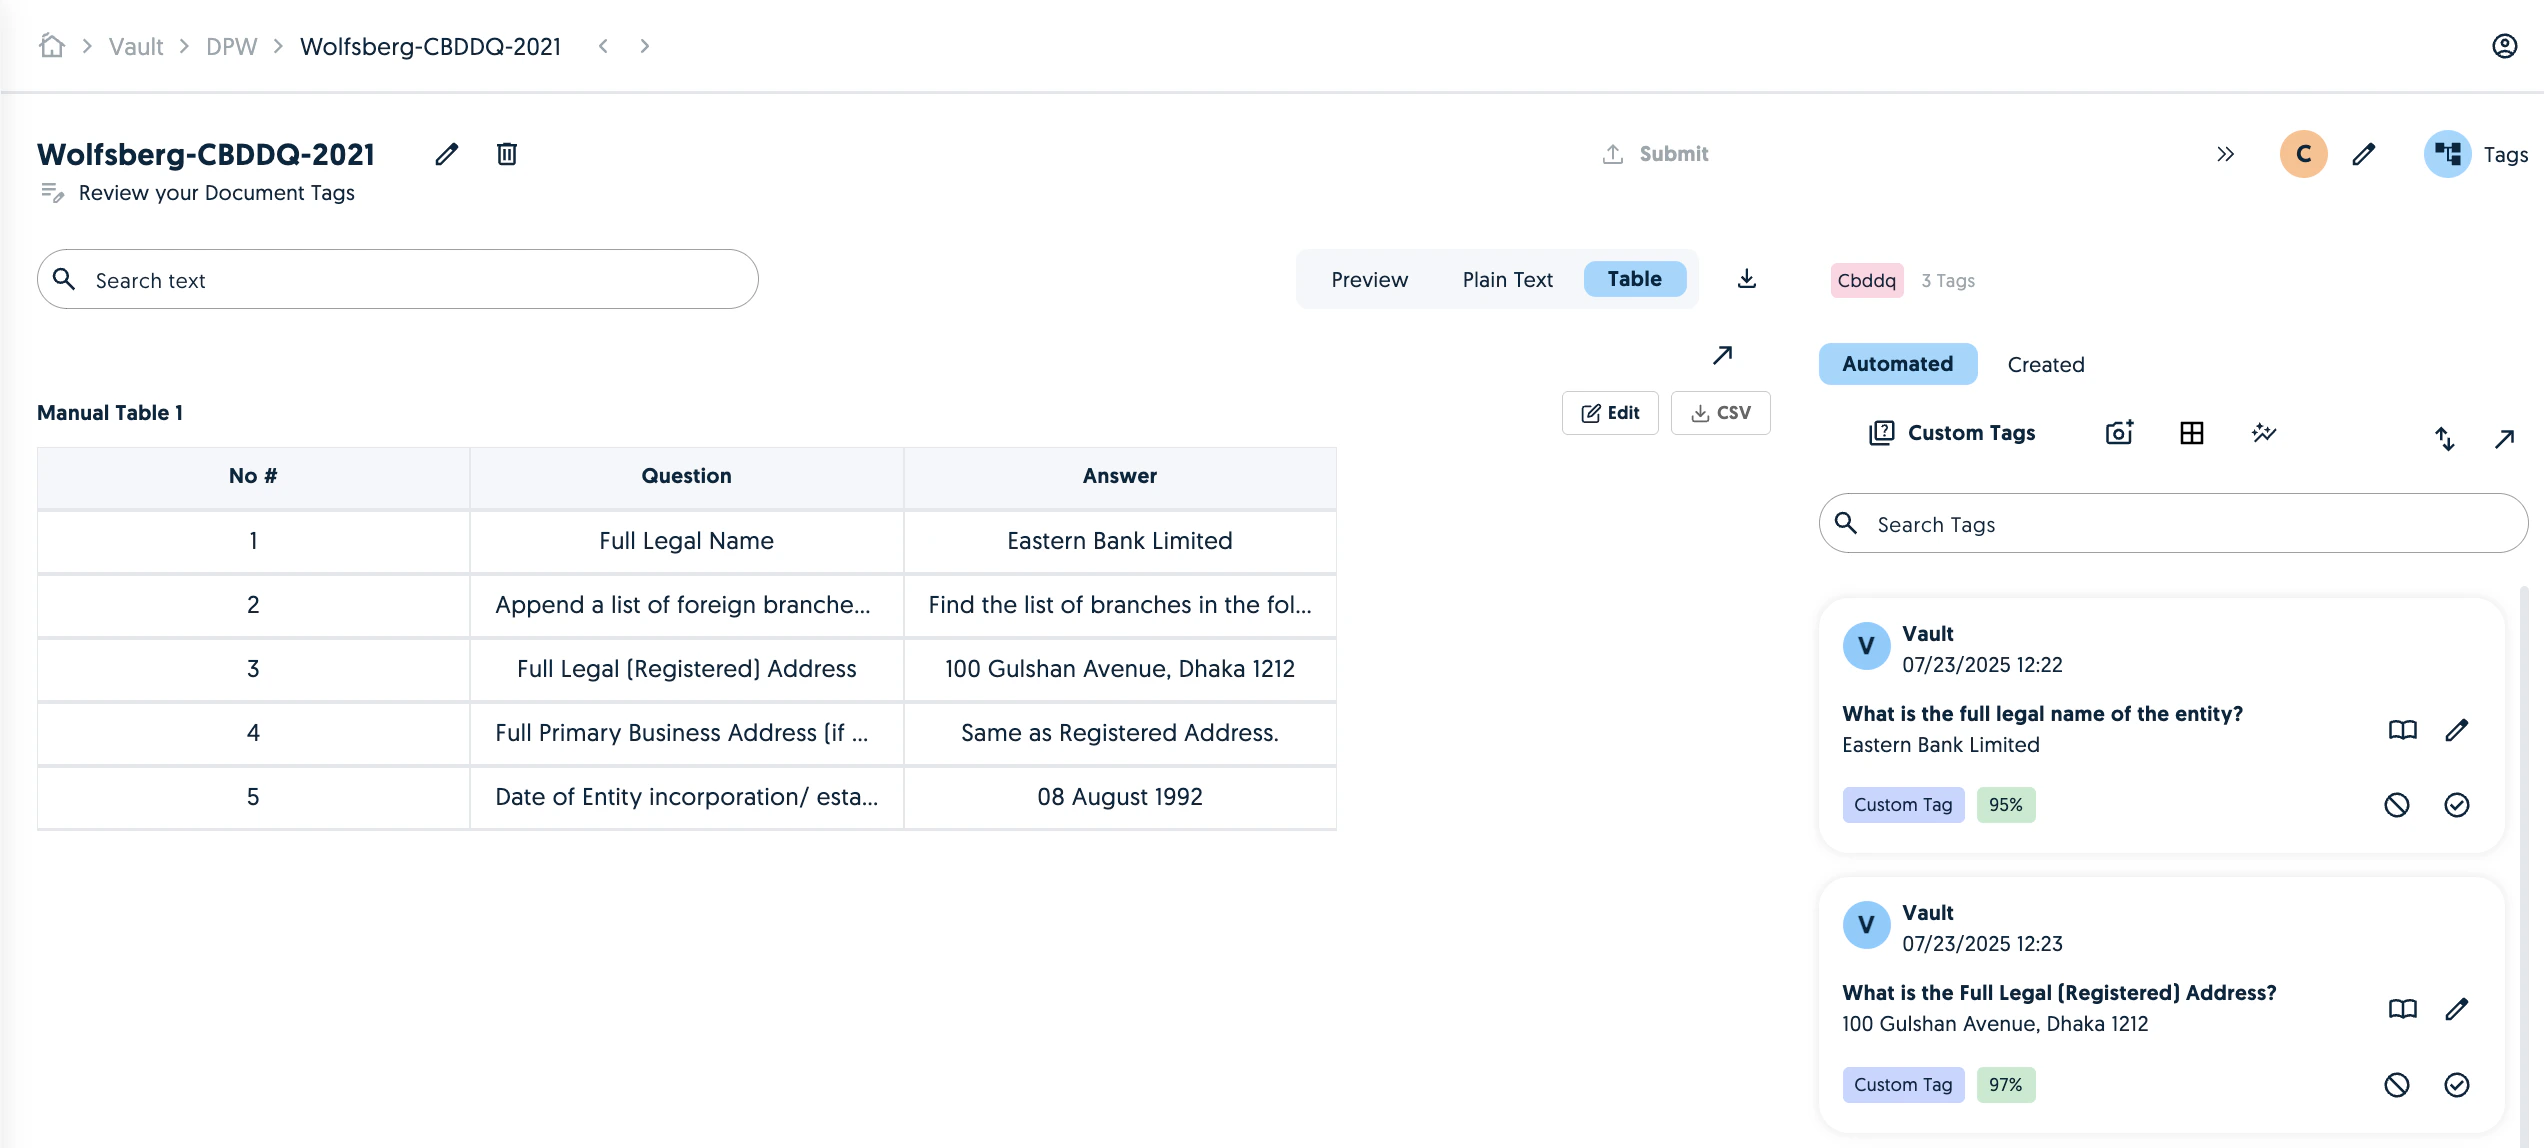Open Vault breadcrumb link

136,46
